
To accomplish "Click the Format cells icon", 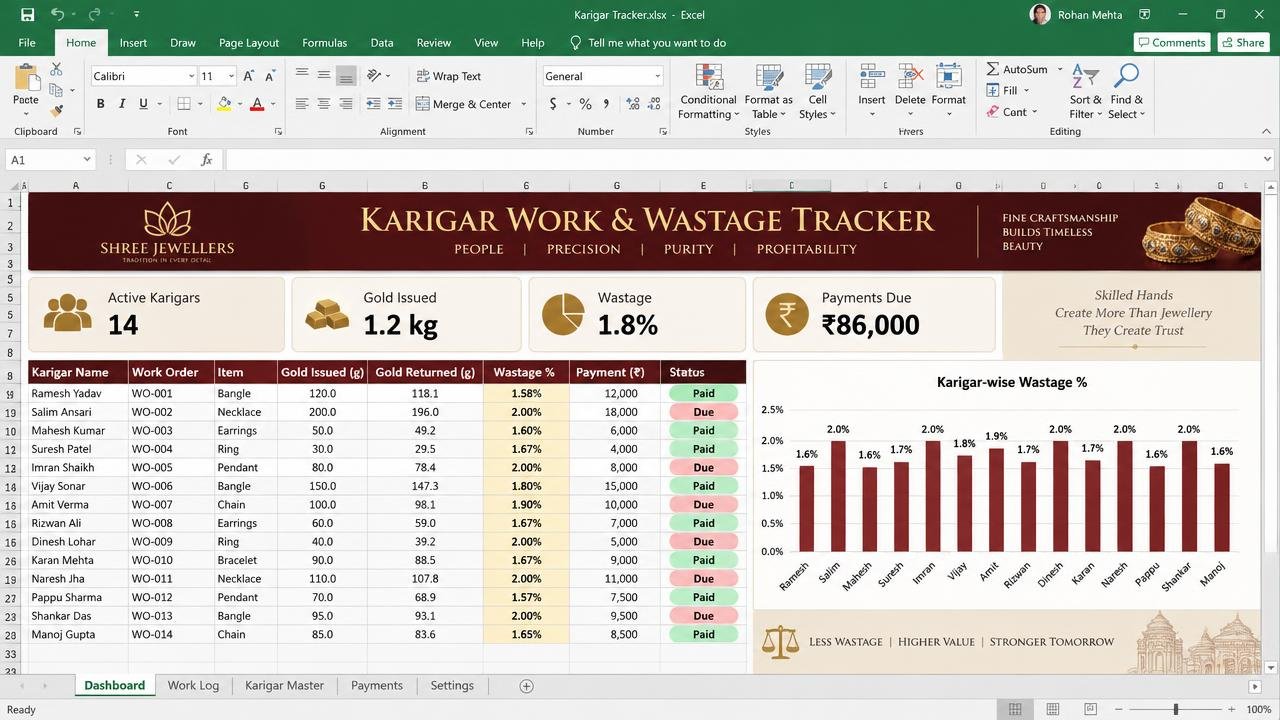I will tap(948, 78).
